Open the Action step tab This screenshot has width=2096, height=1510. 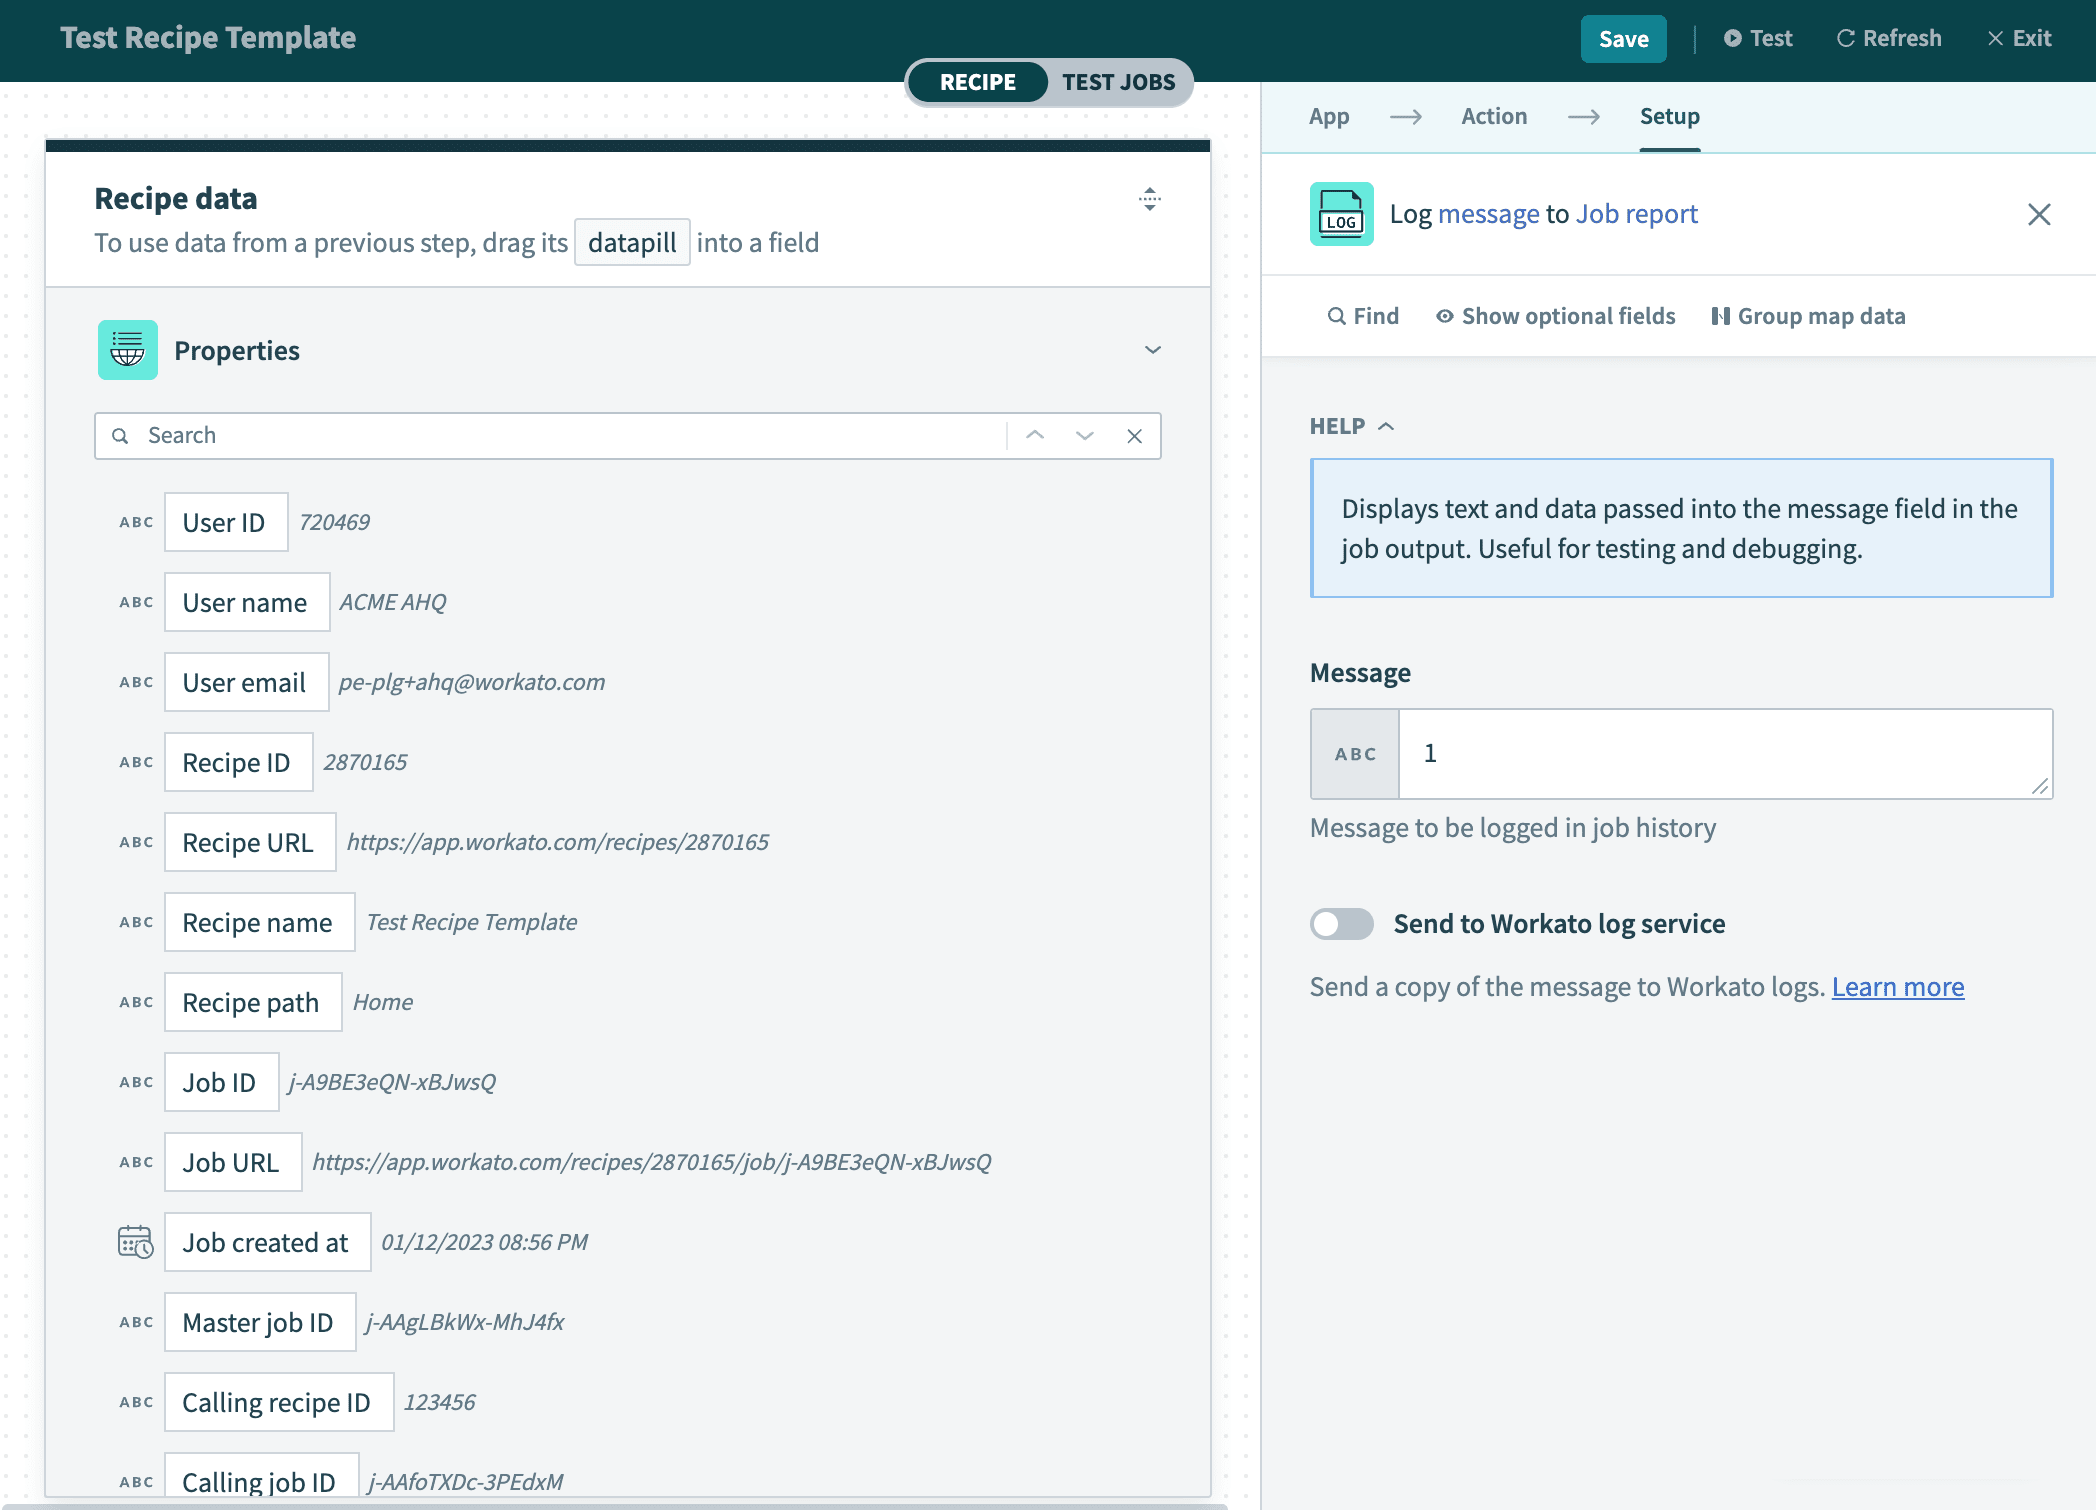1494,116
